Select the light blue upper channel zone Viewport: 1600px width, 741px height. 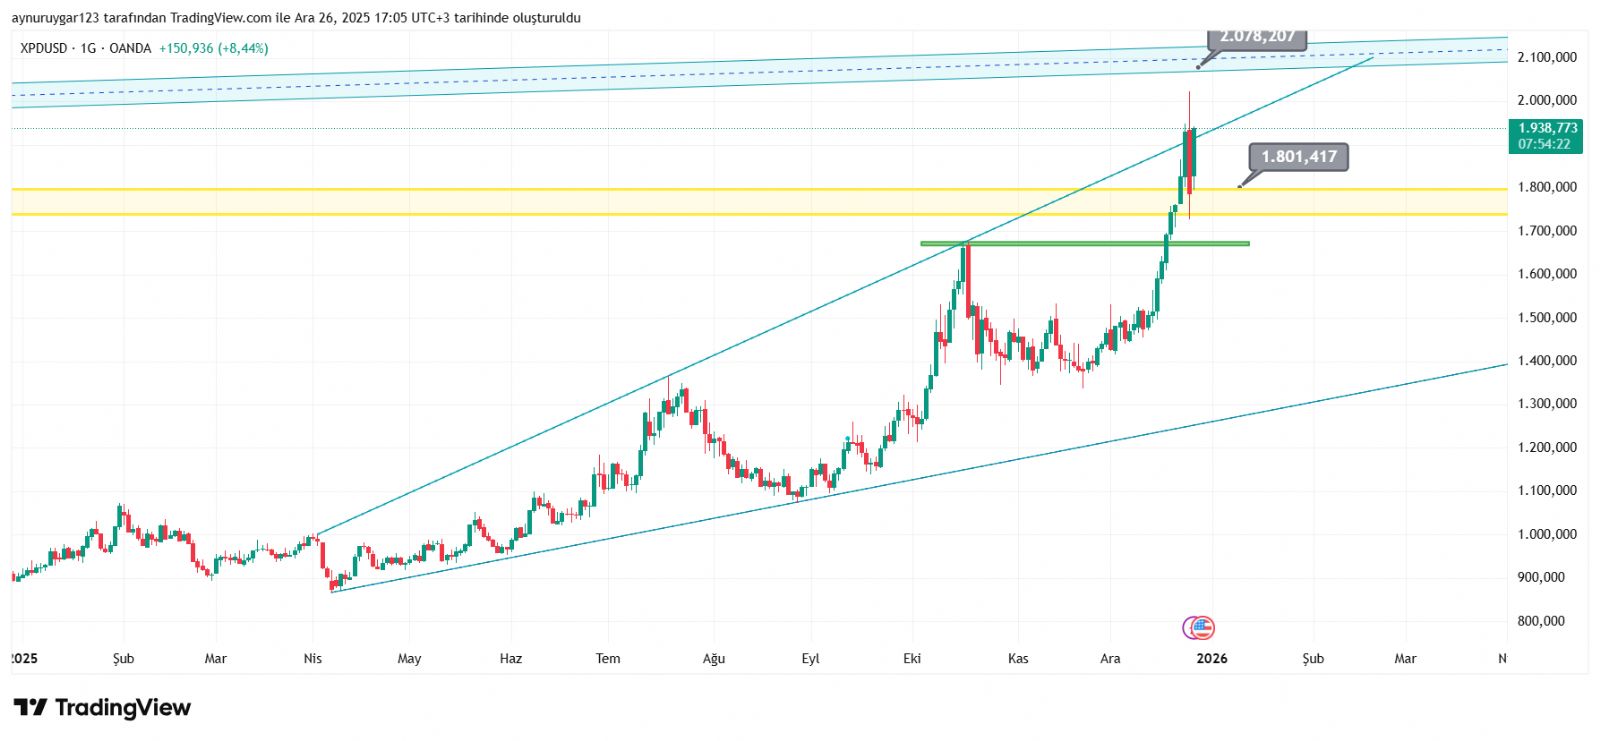pos(600,82)
